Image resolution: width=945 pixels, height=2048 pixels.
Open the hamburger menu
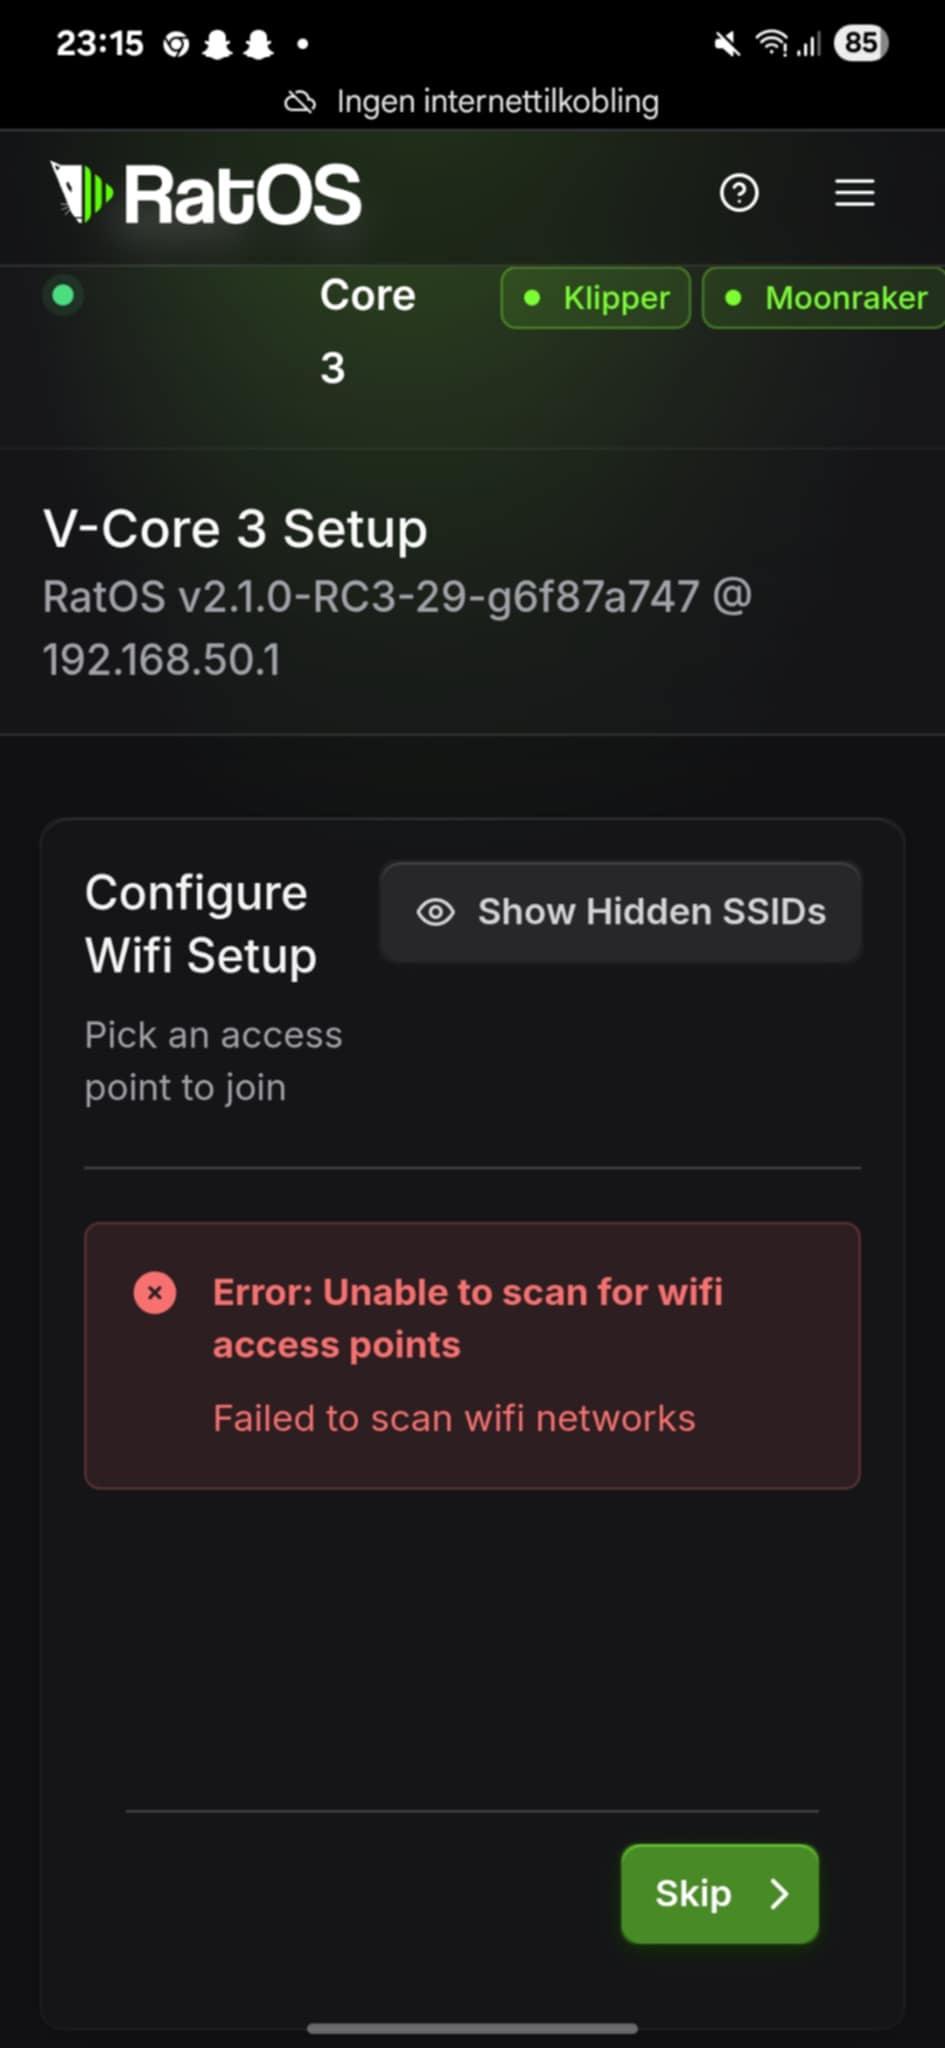coord(855,192)
